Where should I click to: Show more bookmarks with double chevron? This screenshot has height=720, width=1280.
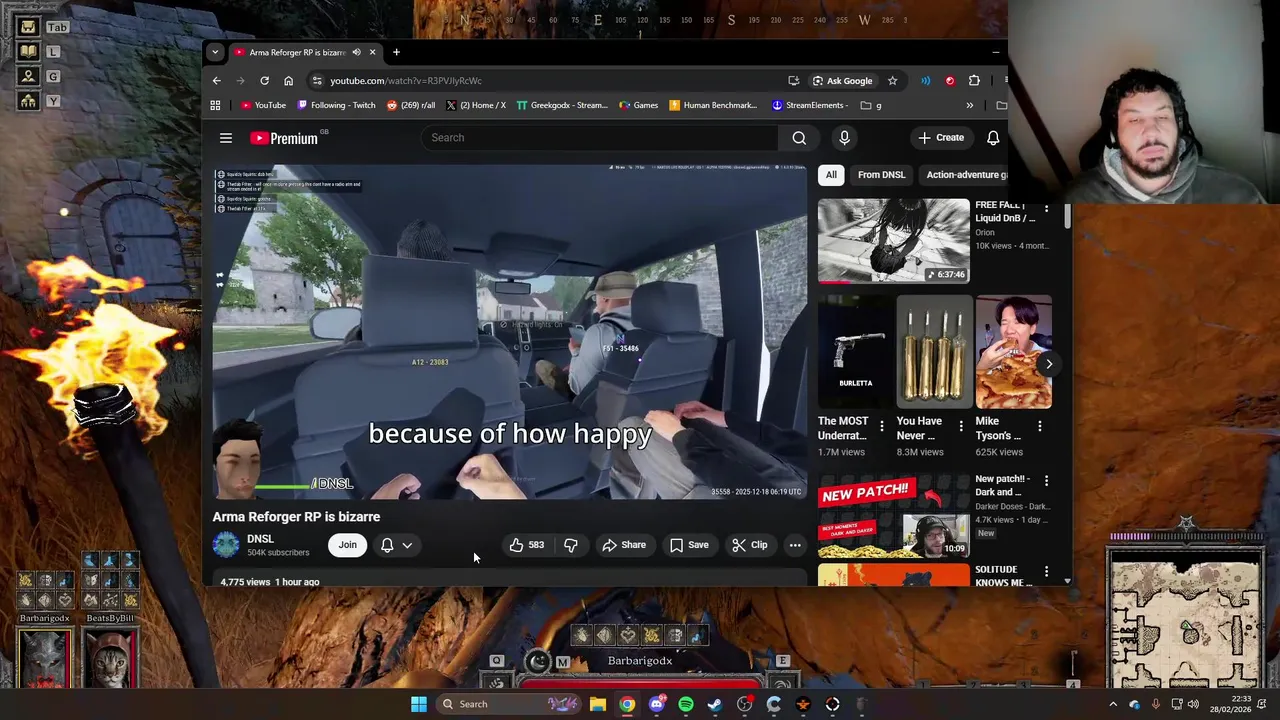[x=969, y=105]
